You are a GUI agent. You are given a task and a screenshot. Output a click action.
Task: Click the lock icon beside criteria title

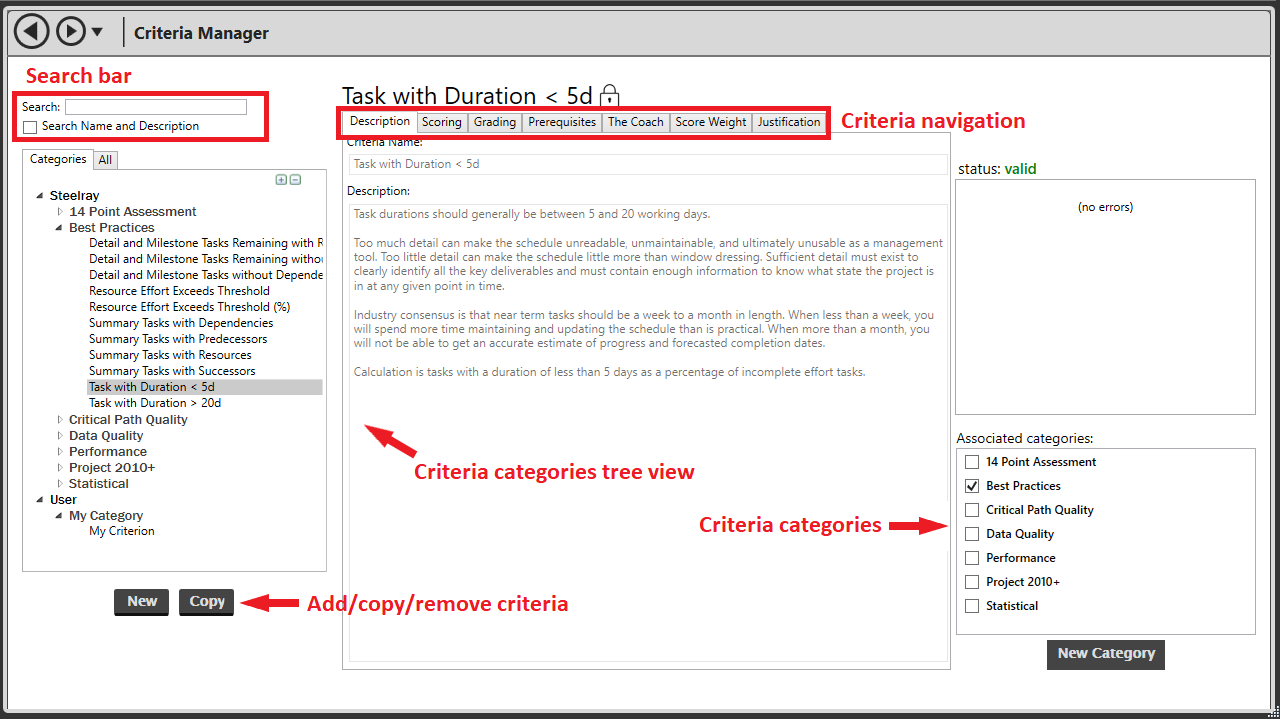point(609,96)
